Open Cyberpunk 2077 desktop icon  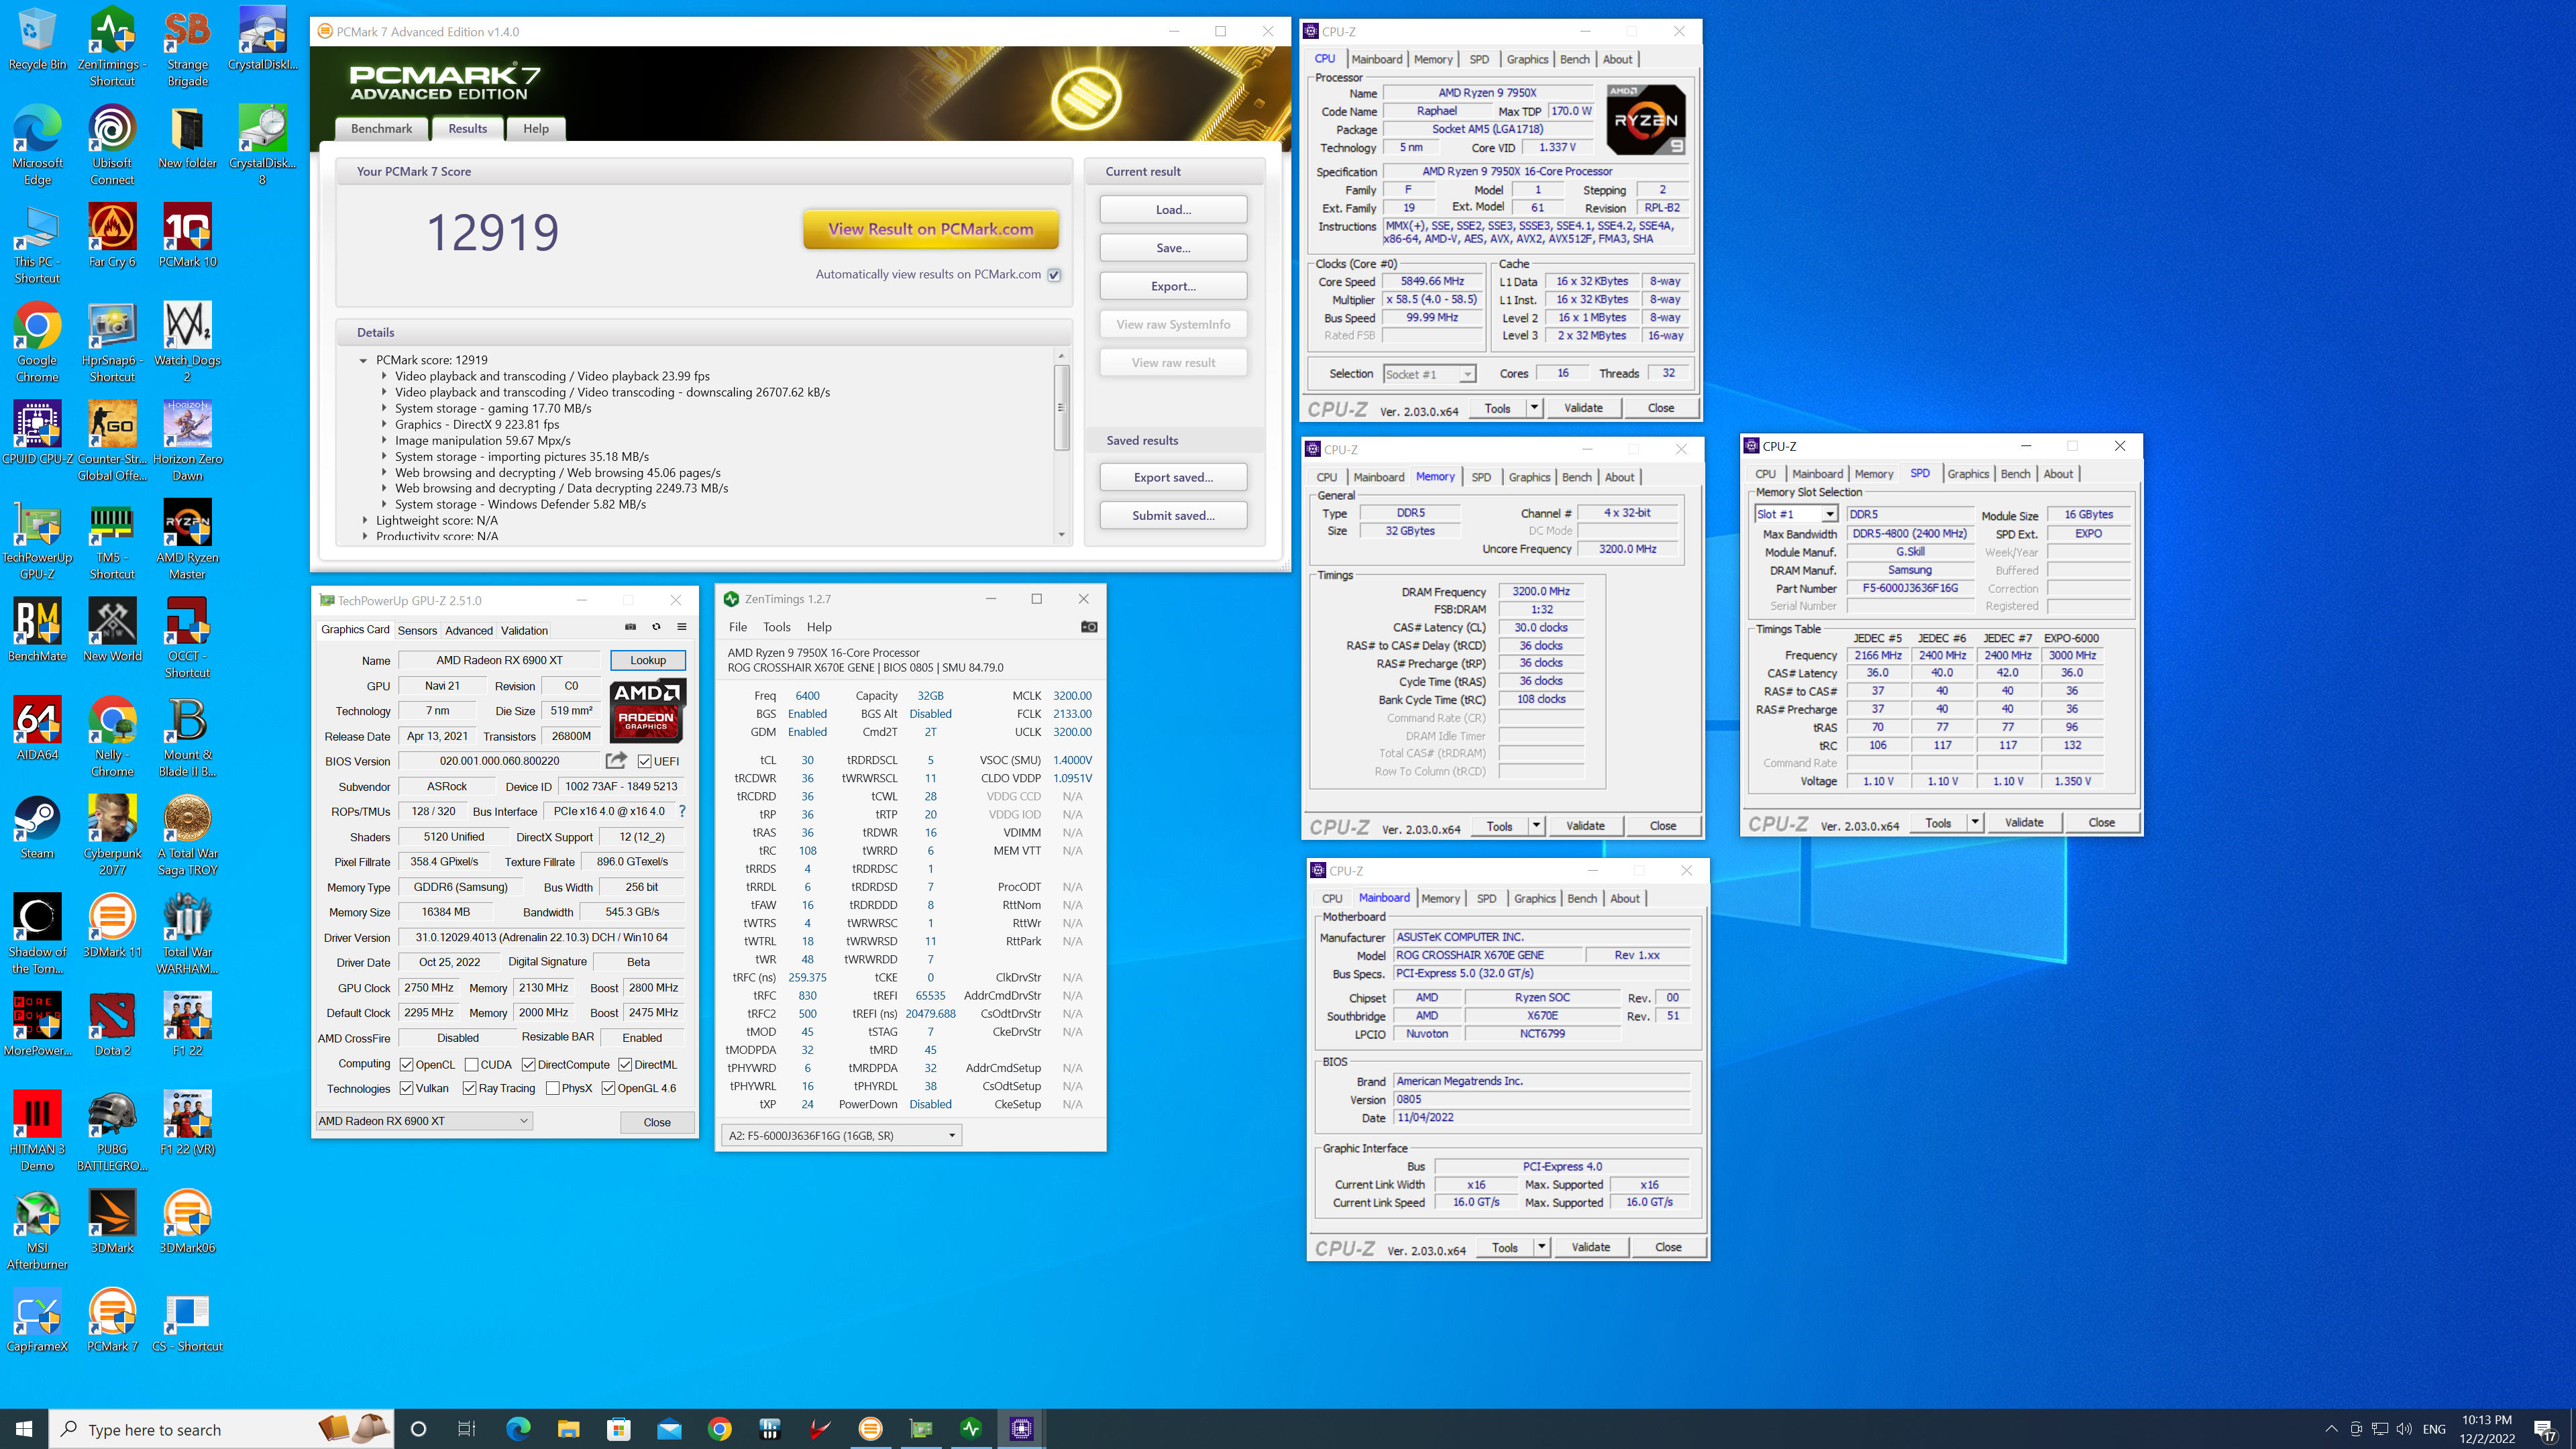pyautogui.click(x=112, y=836)
